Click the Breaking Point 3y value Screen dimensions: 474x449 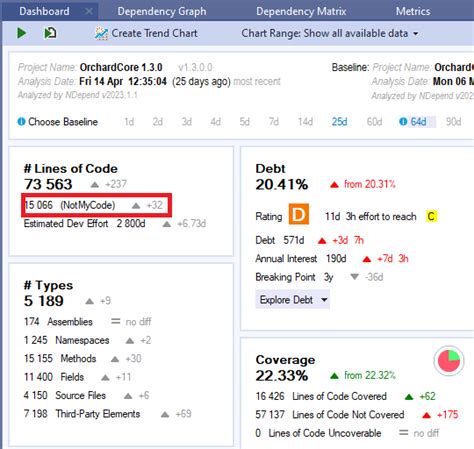(294, 277)
